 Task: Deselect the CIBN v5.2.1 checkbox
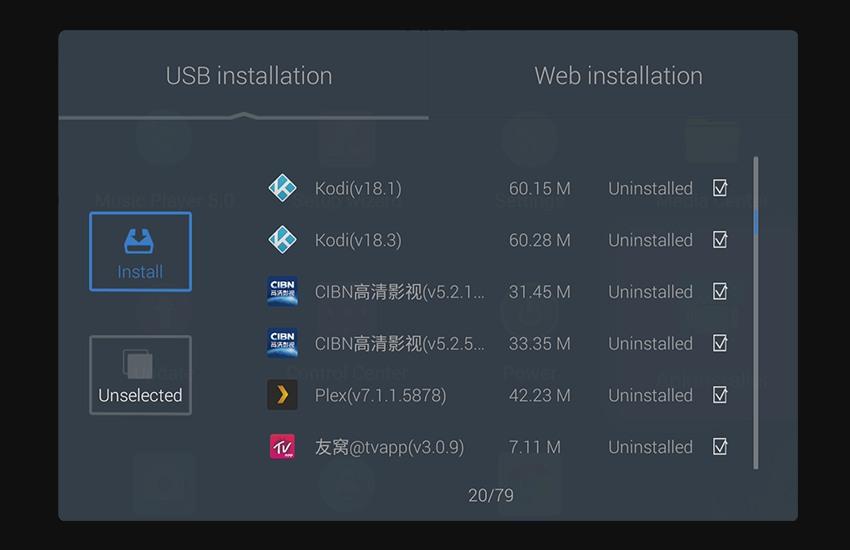pyautogui.click(x=719, y=292)
